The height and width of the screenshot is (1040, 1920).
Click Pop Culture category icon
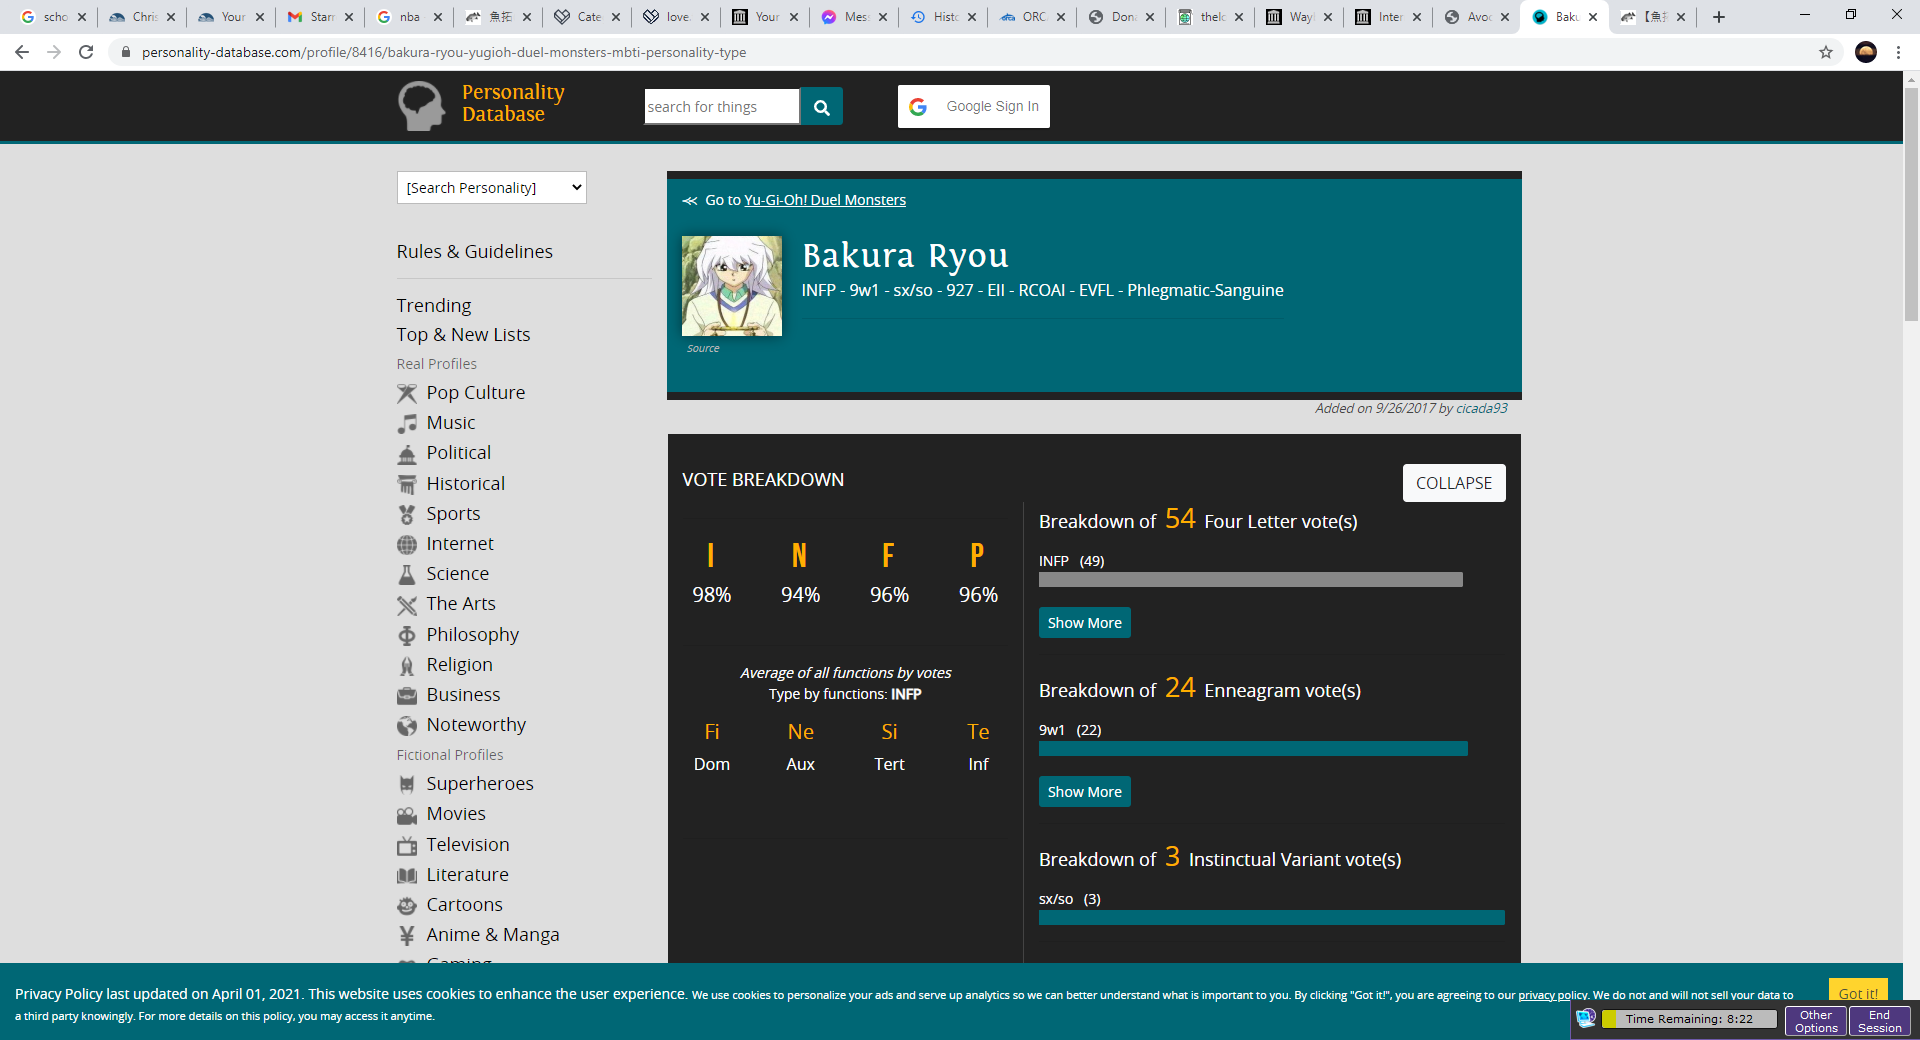[x=407, y=393]
